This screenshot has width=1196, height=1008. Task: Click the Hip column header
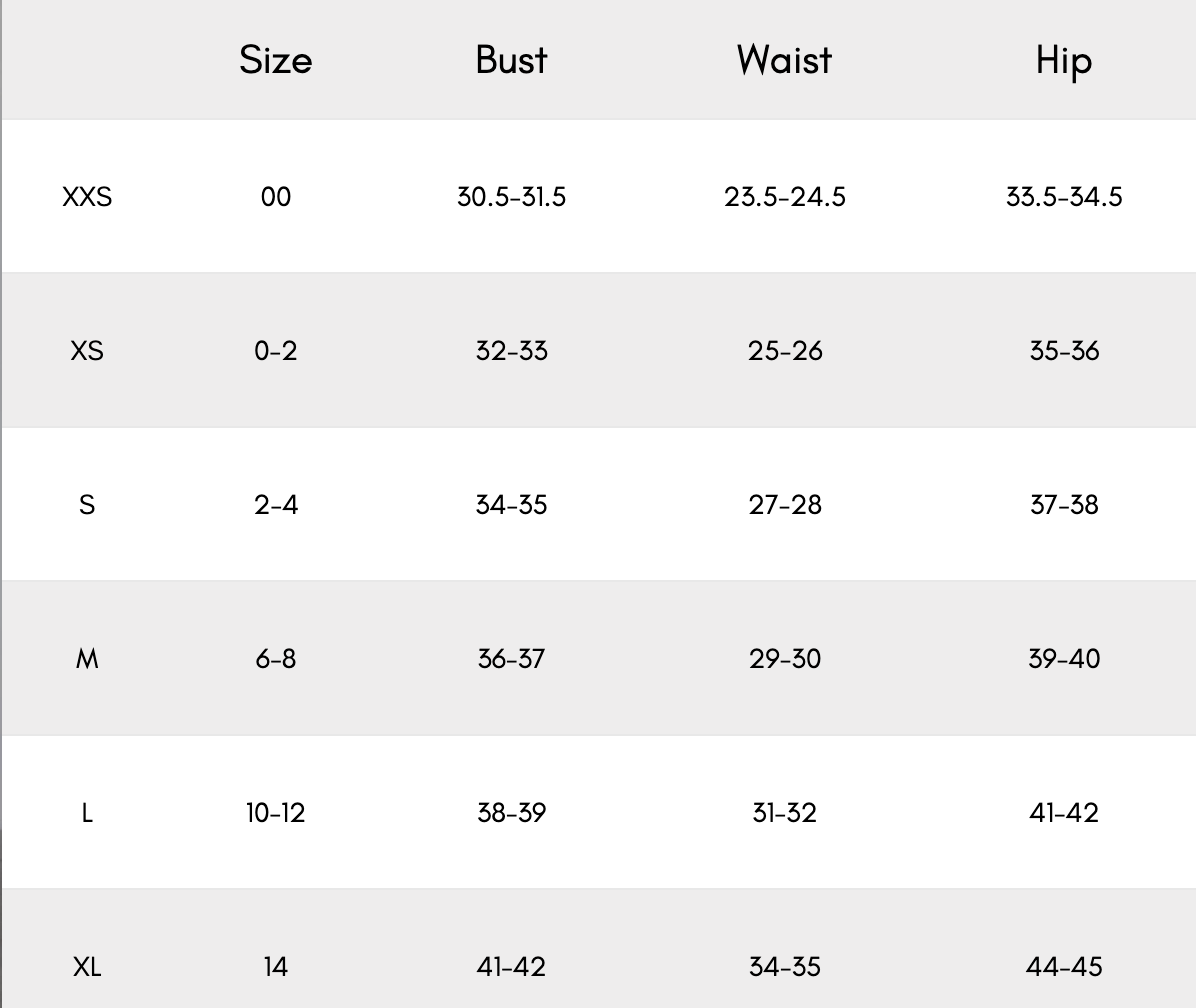pyautogui.click(x=1063, y=61)
